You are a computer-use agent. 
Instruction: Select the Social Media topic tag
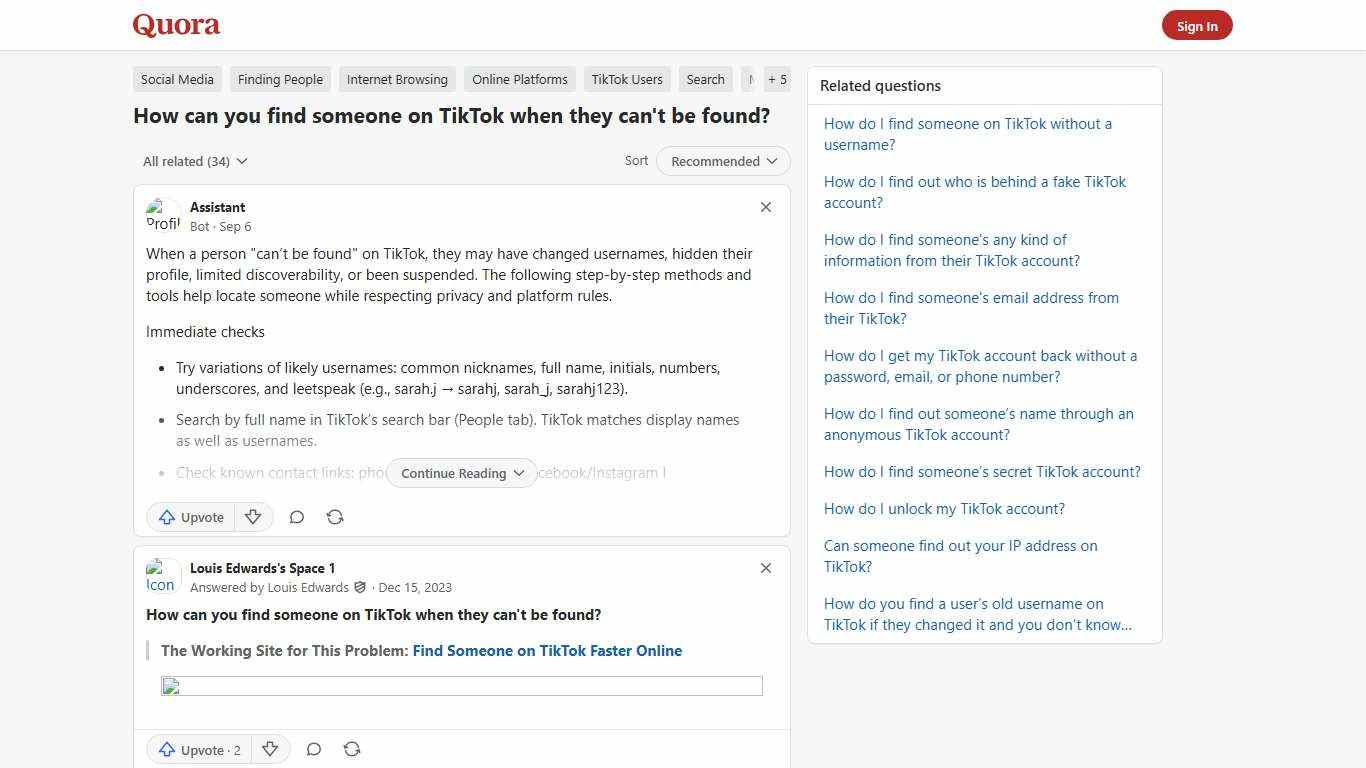pyautogui.click(x=177, y=79)
